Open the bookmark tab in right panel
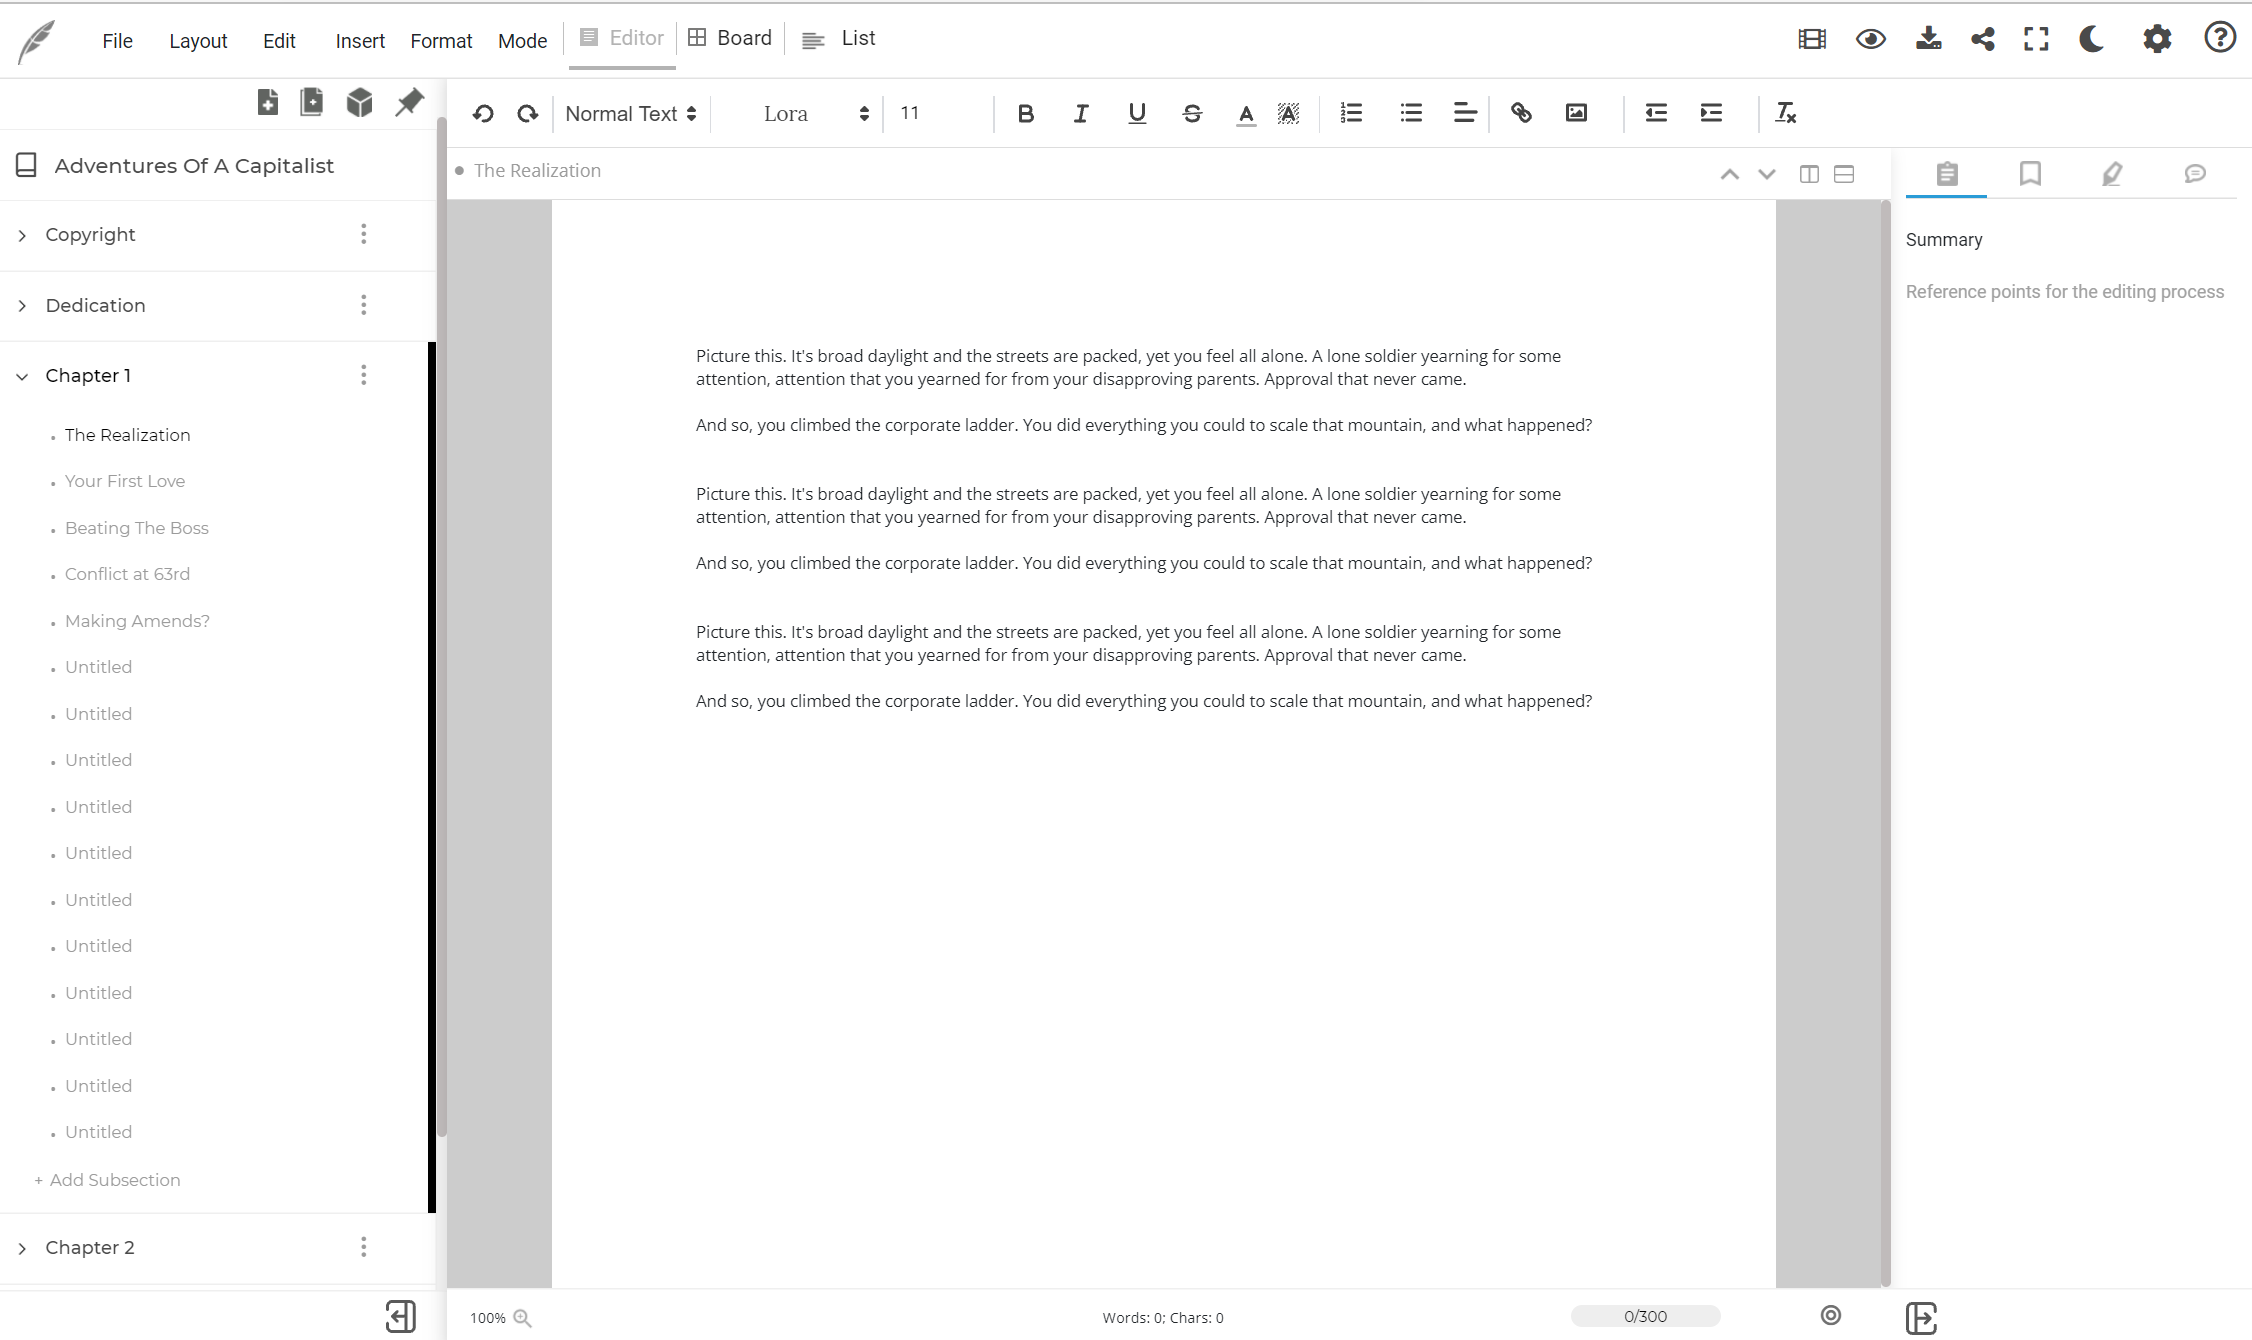 pos(2029,174)
